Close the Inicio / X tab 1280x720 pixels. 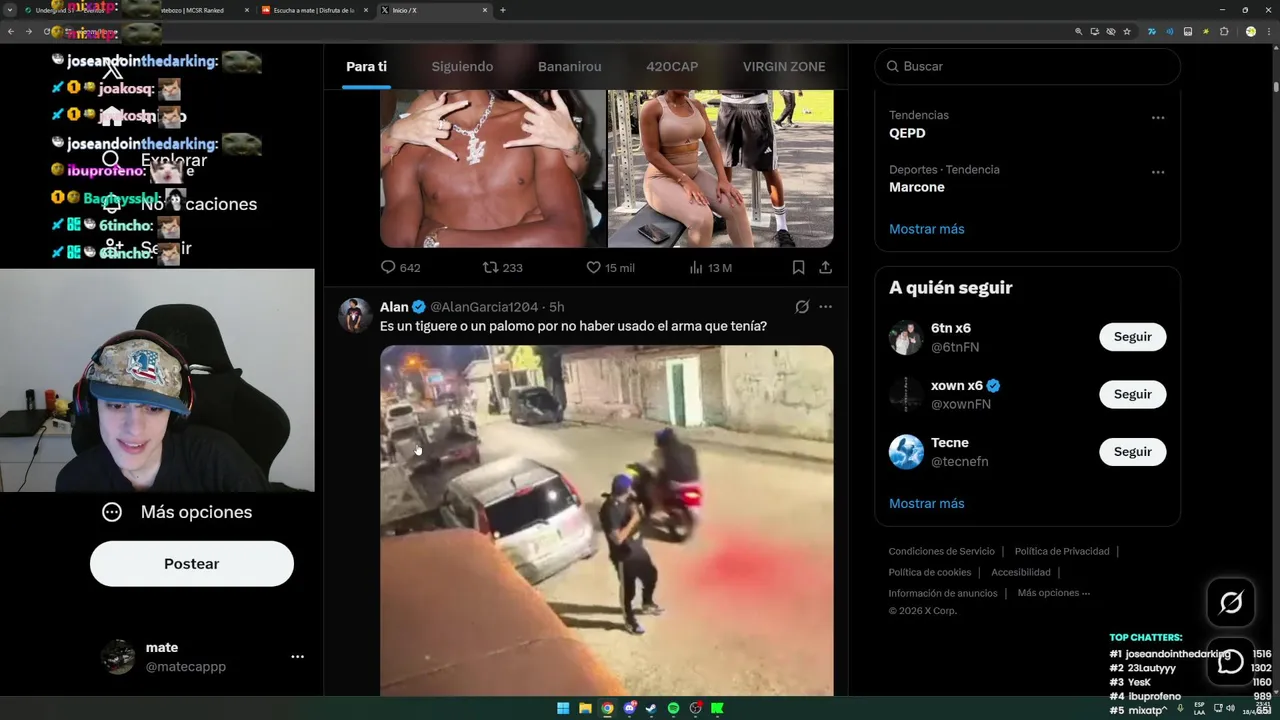coord(485,10)
